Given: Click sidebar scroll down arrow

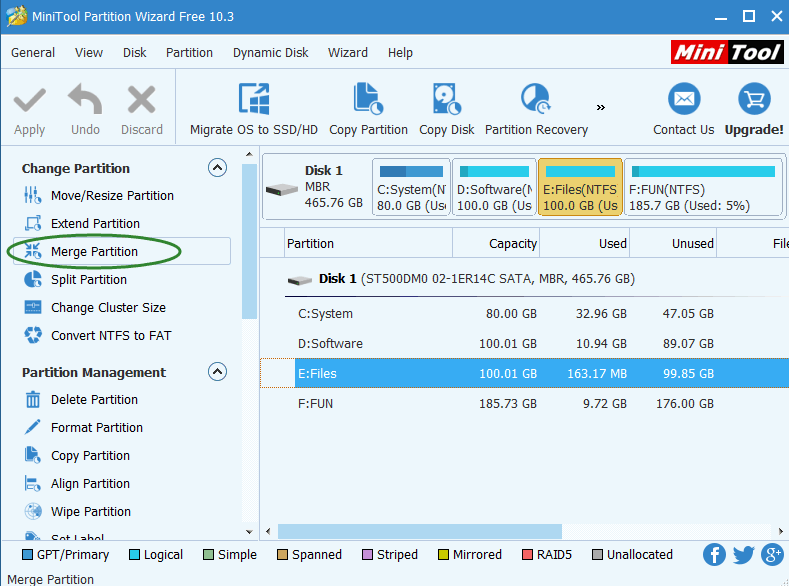Looking at the screenshot, I should 249,532.
